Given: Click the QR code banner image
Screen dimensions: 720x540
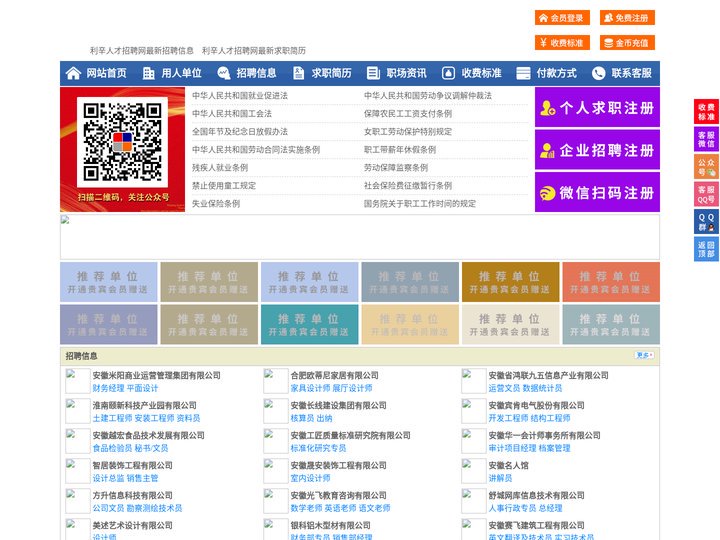Looking at the screenshot, I should (123, 149).
